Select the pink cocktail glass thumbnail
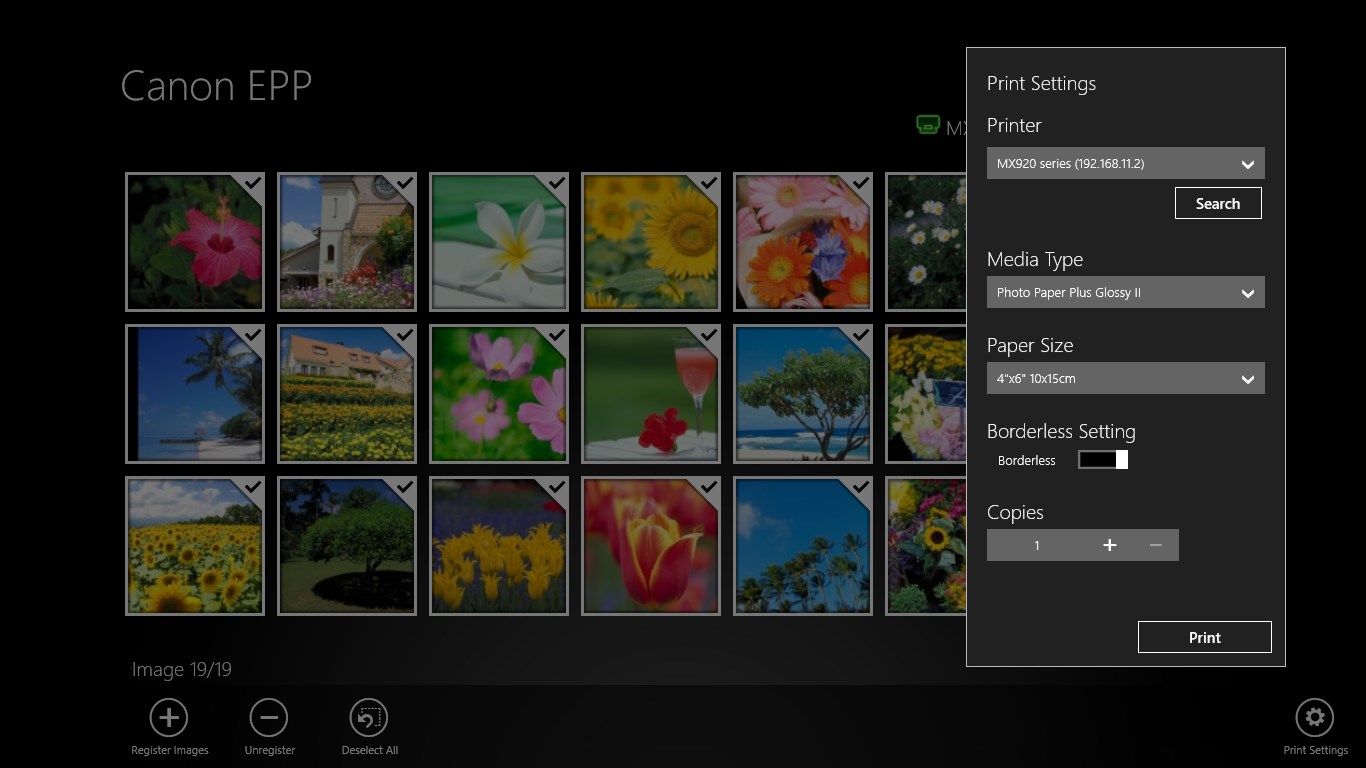This screenshot has width=1366, height=768. pyautogui.click(x=651, y=394)
